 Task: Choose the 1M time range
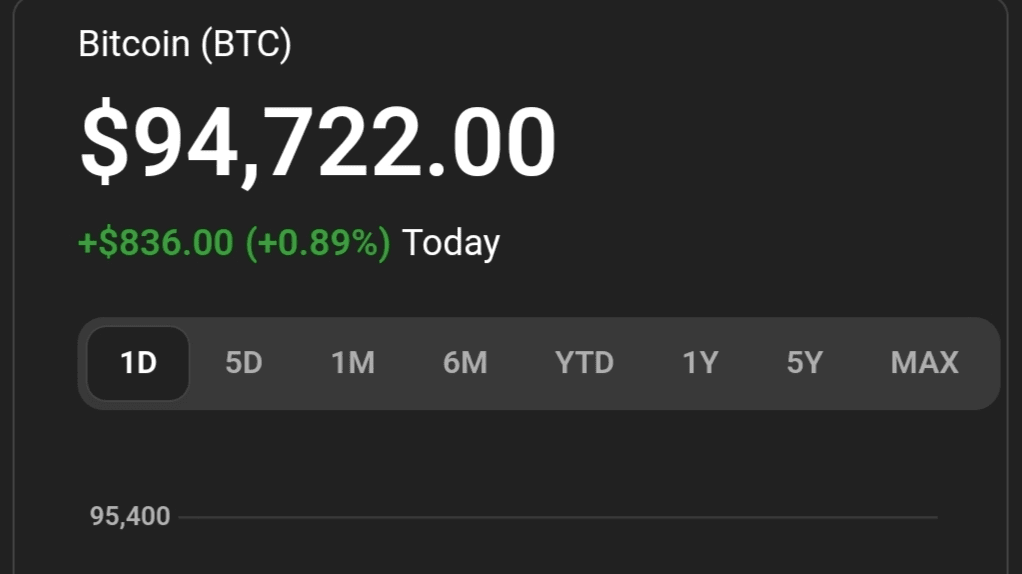[x=353, y=363]
